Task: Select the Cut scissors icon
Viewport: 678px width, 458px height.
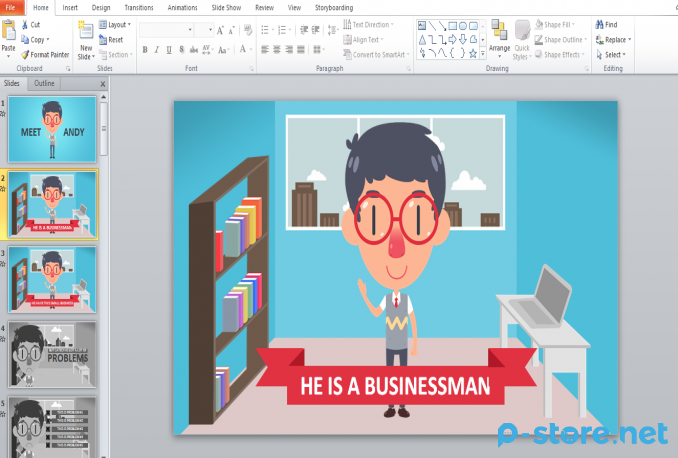Action: pos(25,24)
